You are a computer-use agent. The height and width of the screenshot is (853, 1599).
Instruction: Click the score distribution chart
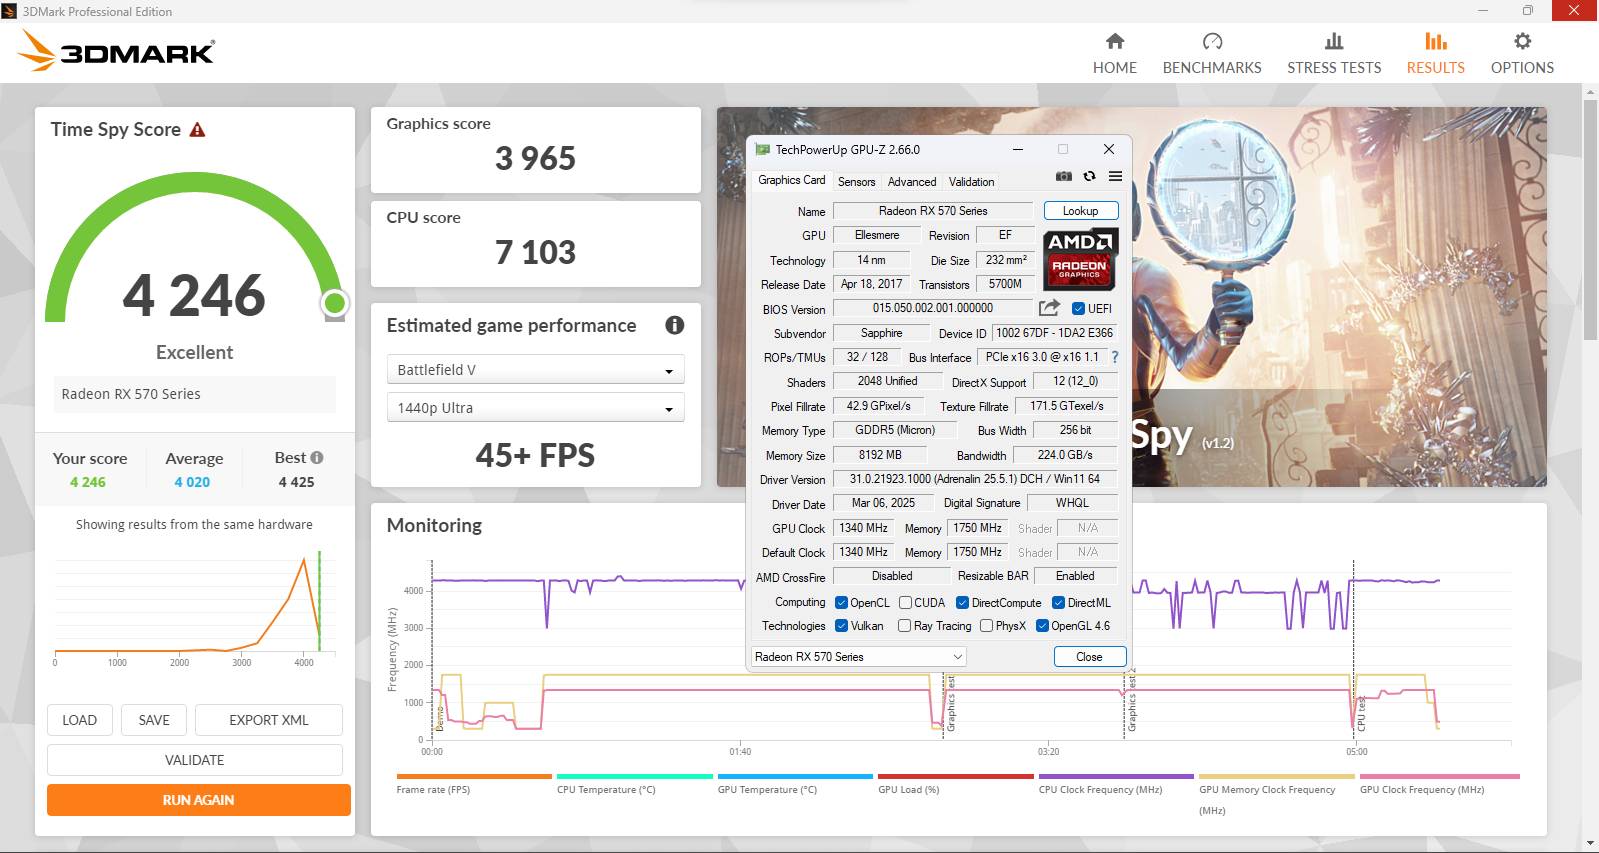[x=194, y=606]
